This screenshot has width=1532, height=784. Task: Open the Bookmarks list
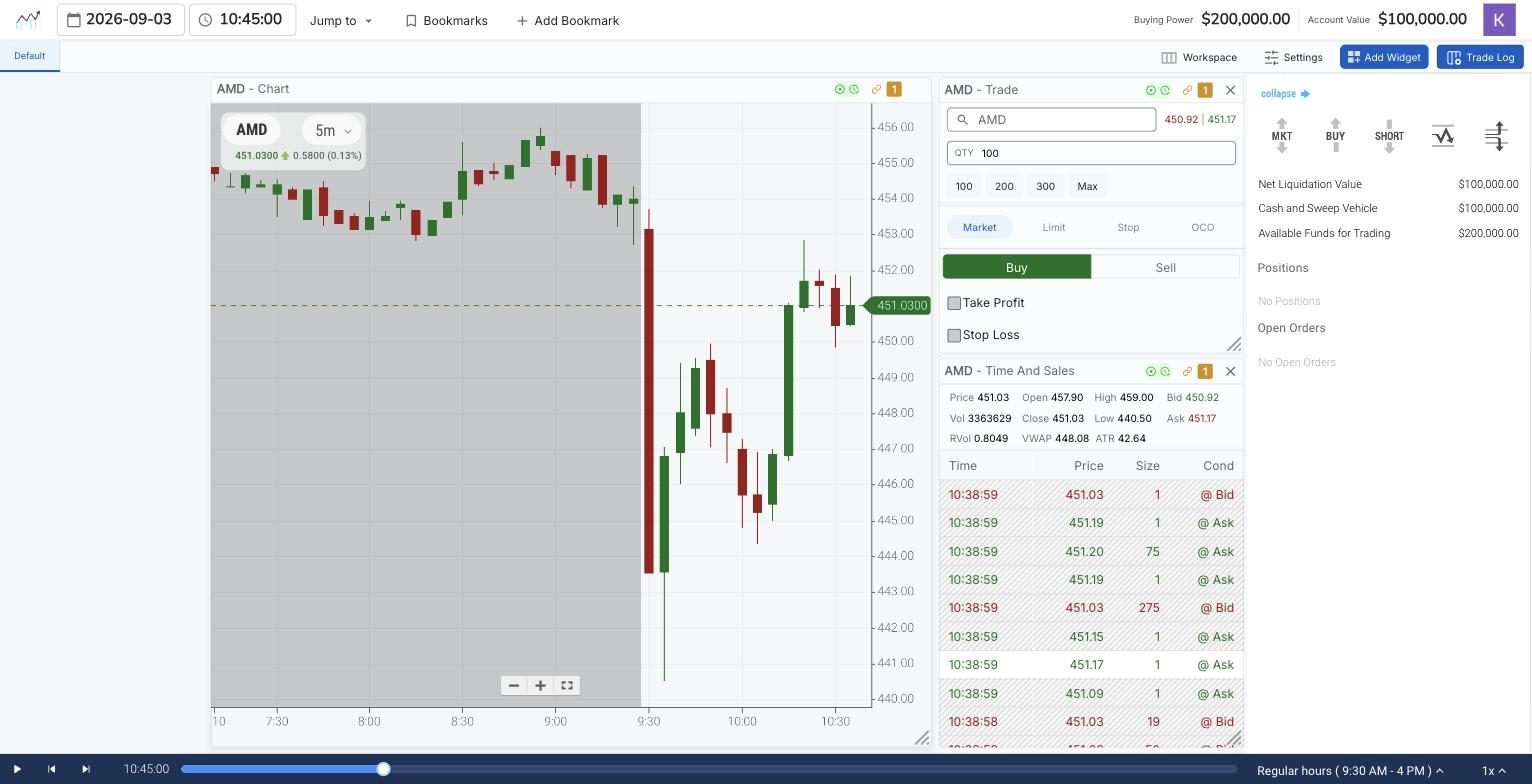pos(446,20)
